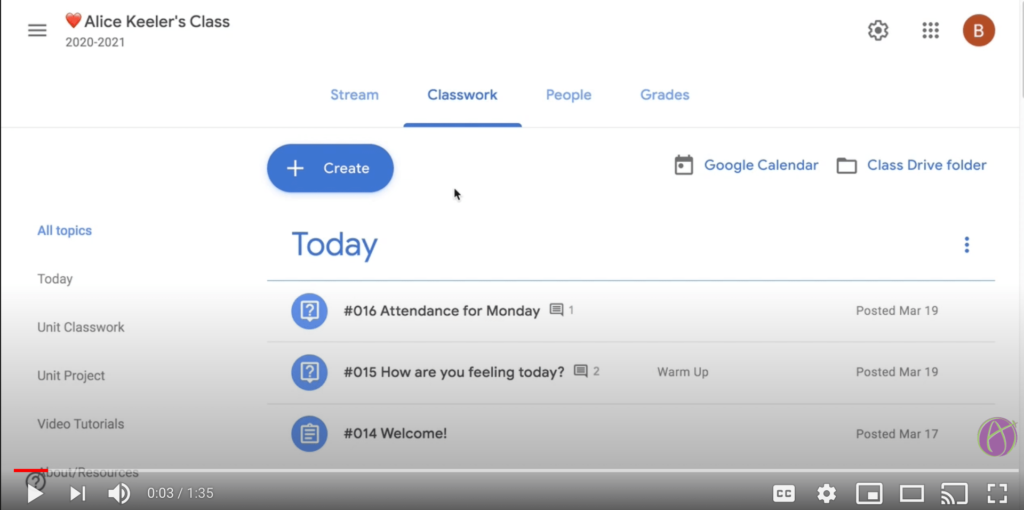Switch to the Grades tab
The width and height of the screenshot is (1024, 510).
click(664, 95)
